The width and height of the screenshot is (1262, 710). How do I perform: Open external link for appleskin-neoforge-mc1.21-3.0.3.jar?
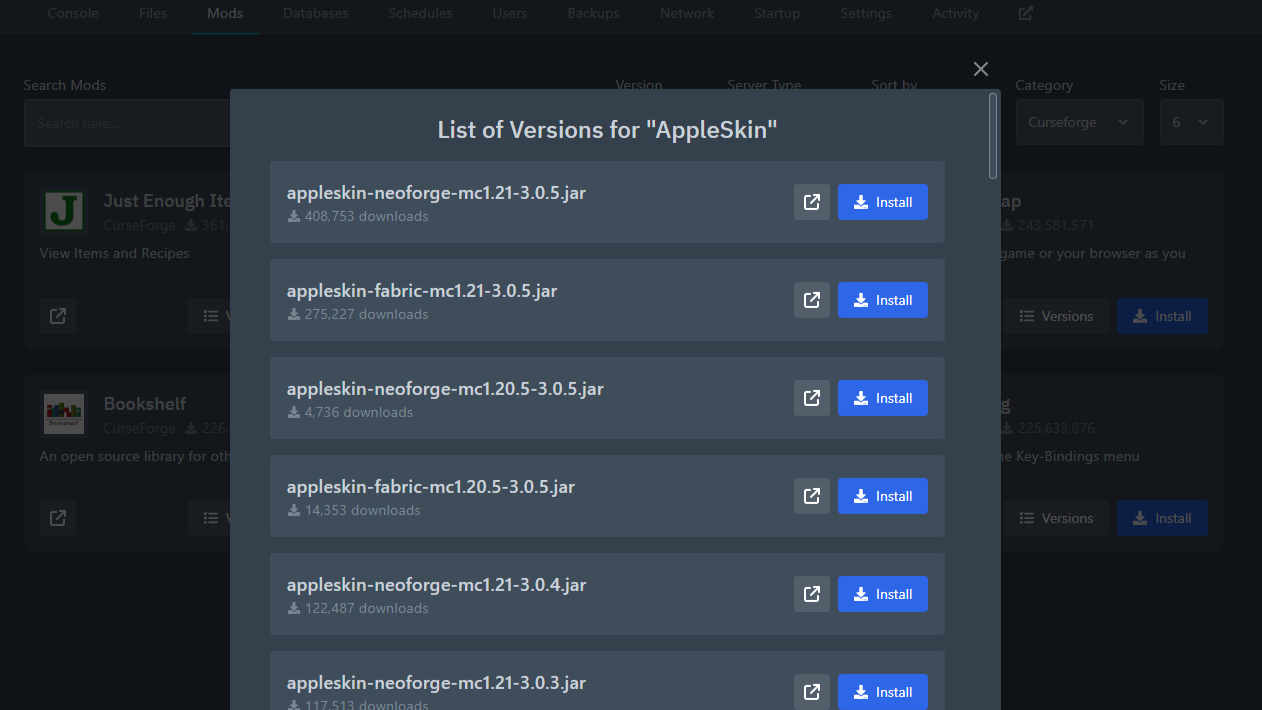pyautogui.click(x=811, y=691)
